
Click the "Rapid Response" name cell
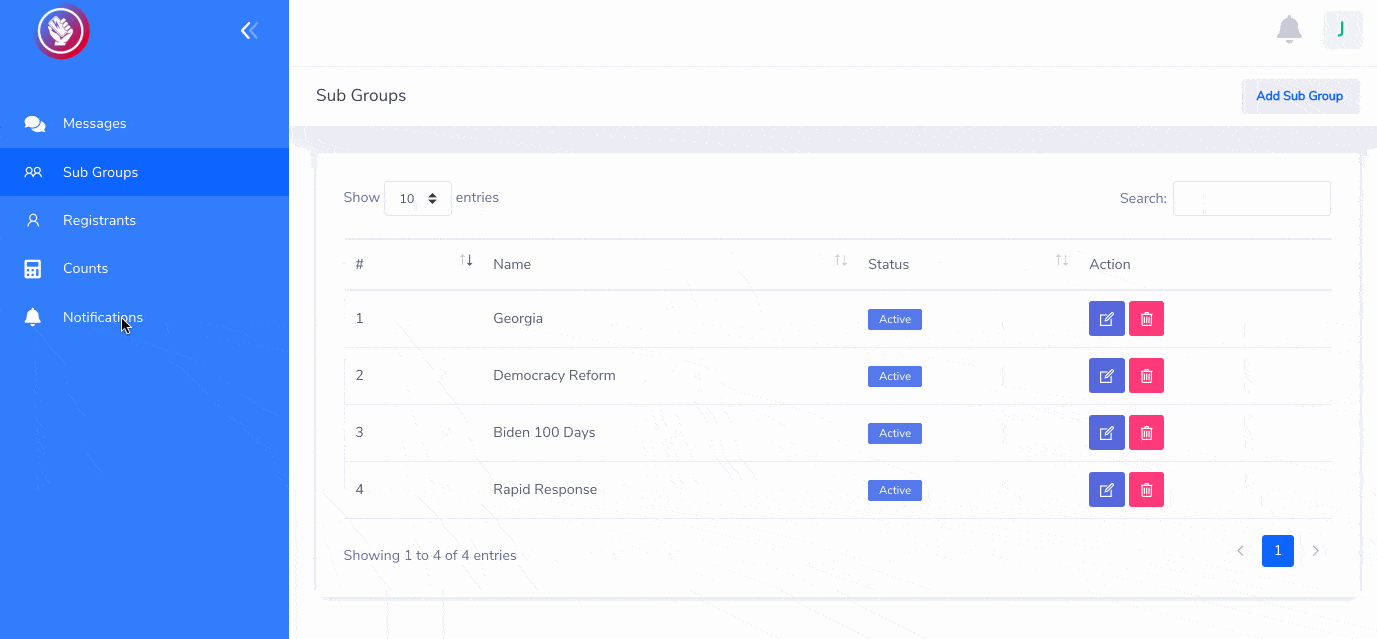coord(545,489)
